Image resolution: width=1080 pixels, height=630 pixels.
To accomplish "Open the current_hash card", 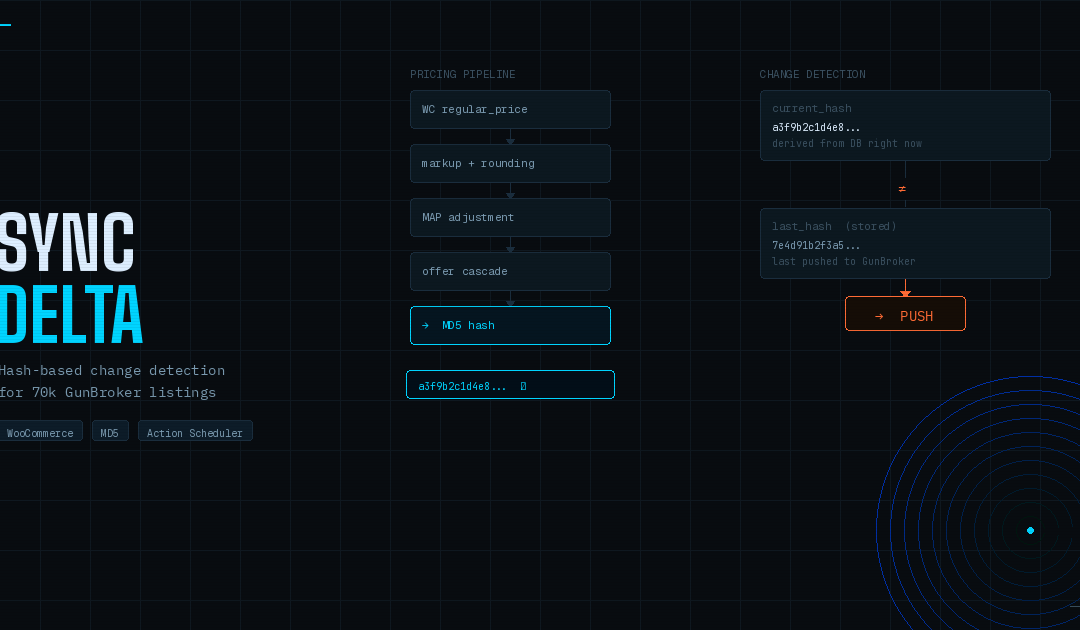I will [x=905, y=125].
